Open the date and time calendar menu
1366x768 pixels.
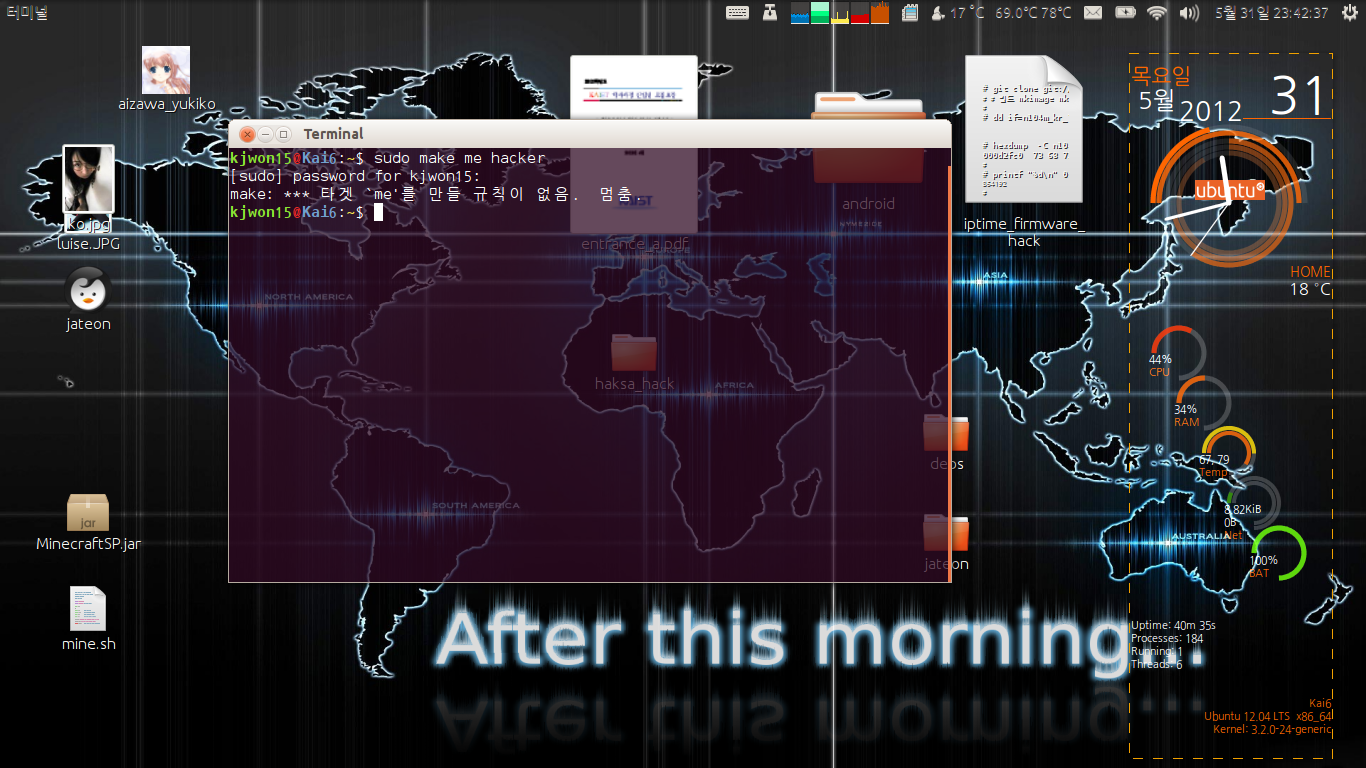pyautogui.click(x=1271, y=13)
